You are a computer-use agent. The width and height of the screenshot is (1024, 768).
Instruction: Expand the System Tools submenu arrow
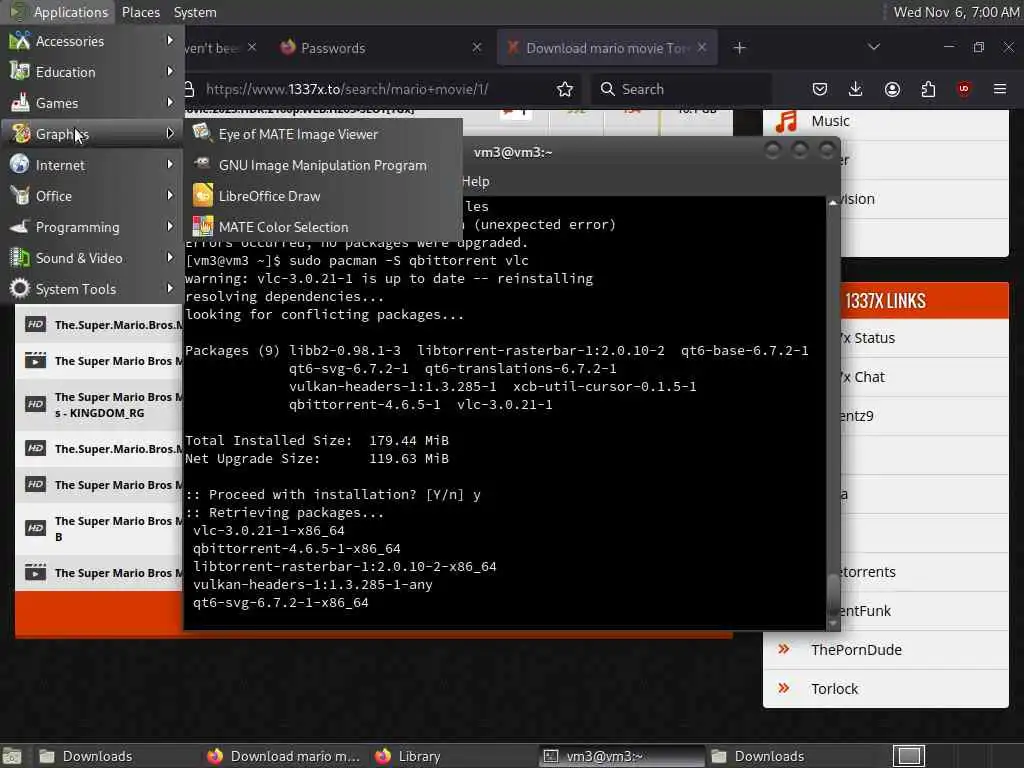pos(170,287)
